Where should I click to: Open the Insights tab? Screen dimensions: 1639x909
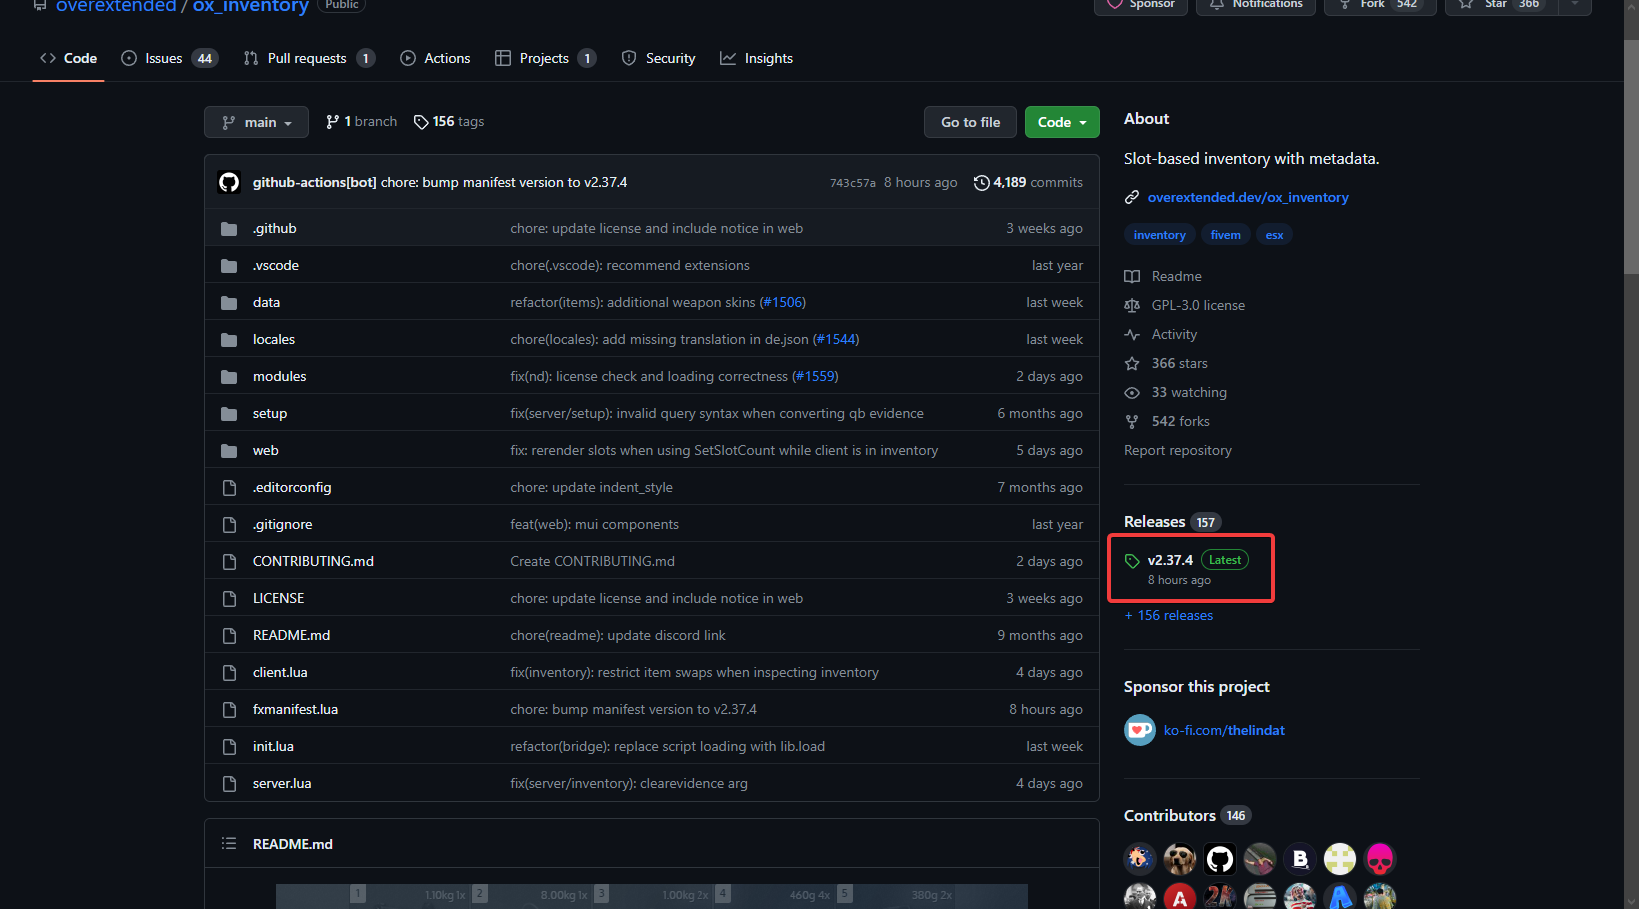click(756, 58)
